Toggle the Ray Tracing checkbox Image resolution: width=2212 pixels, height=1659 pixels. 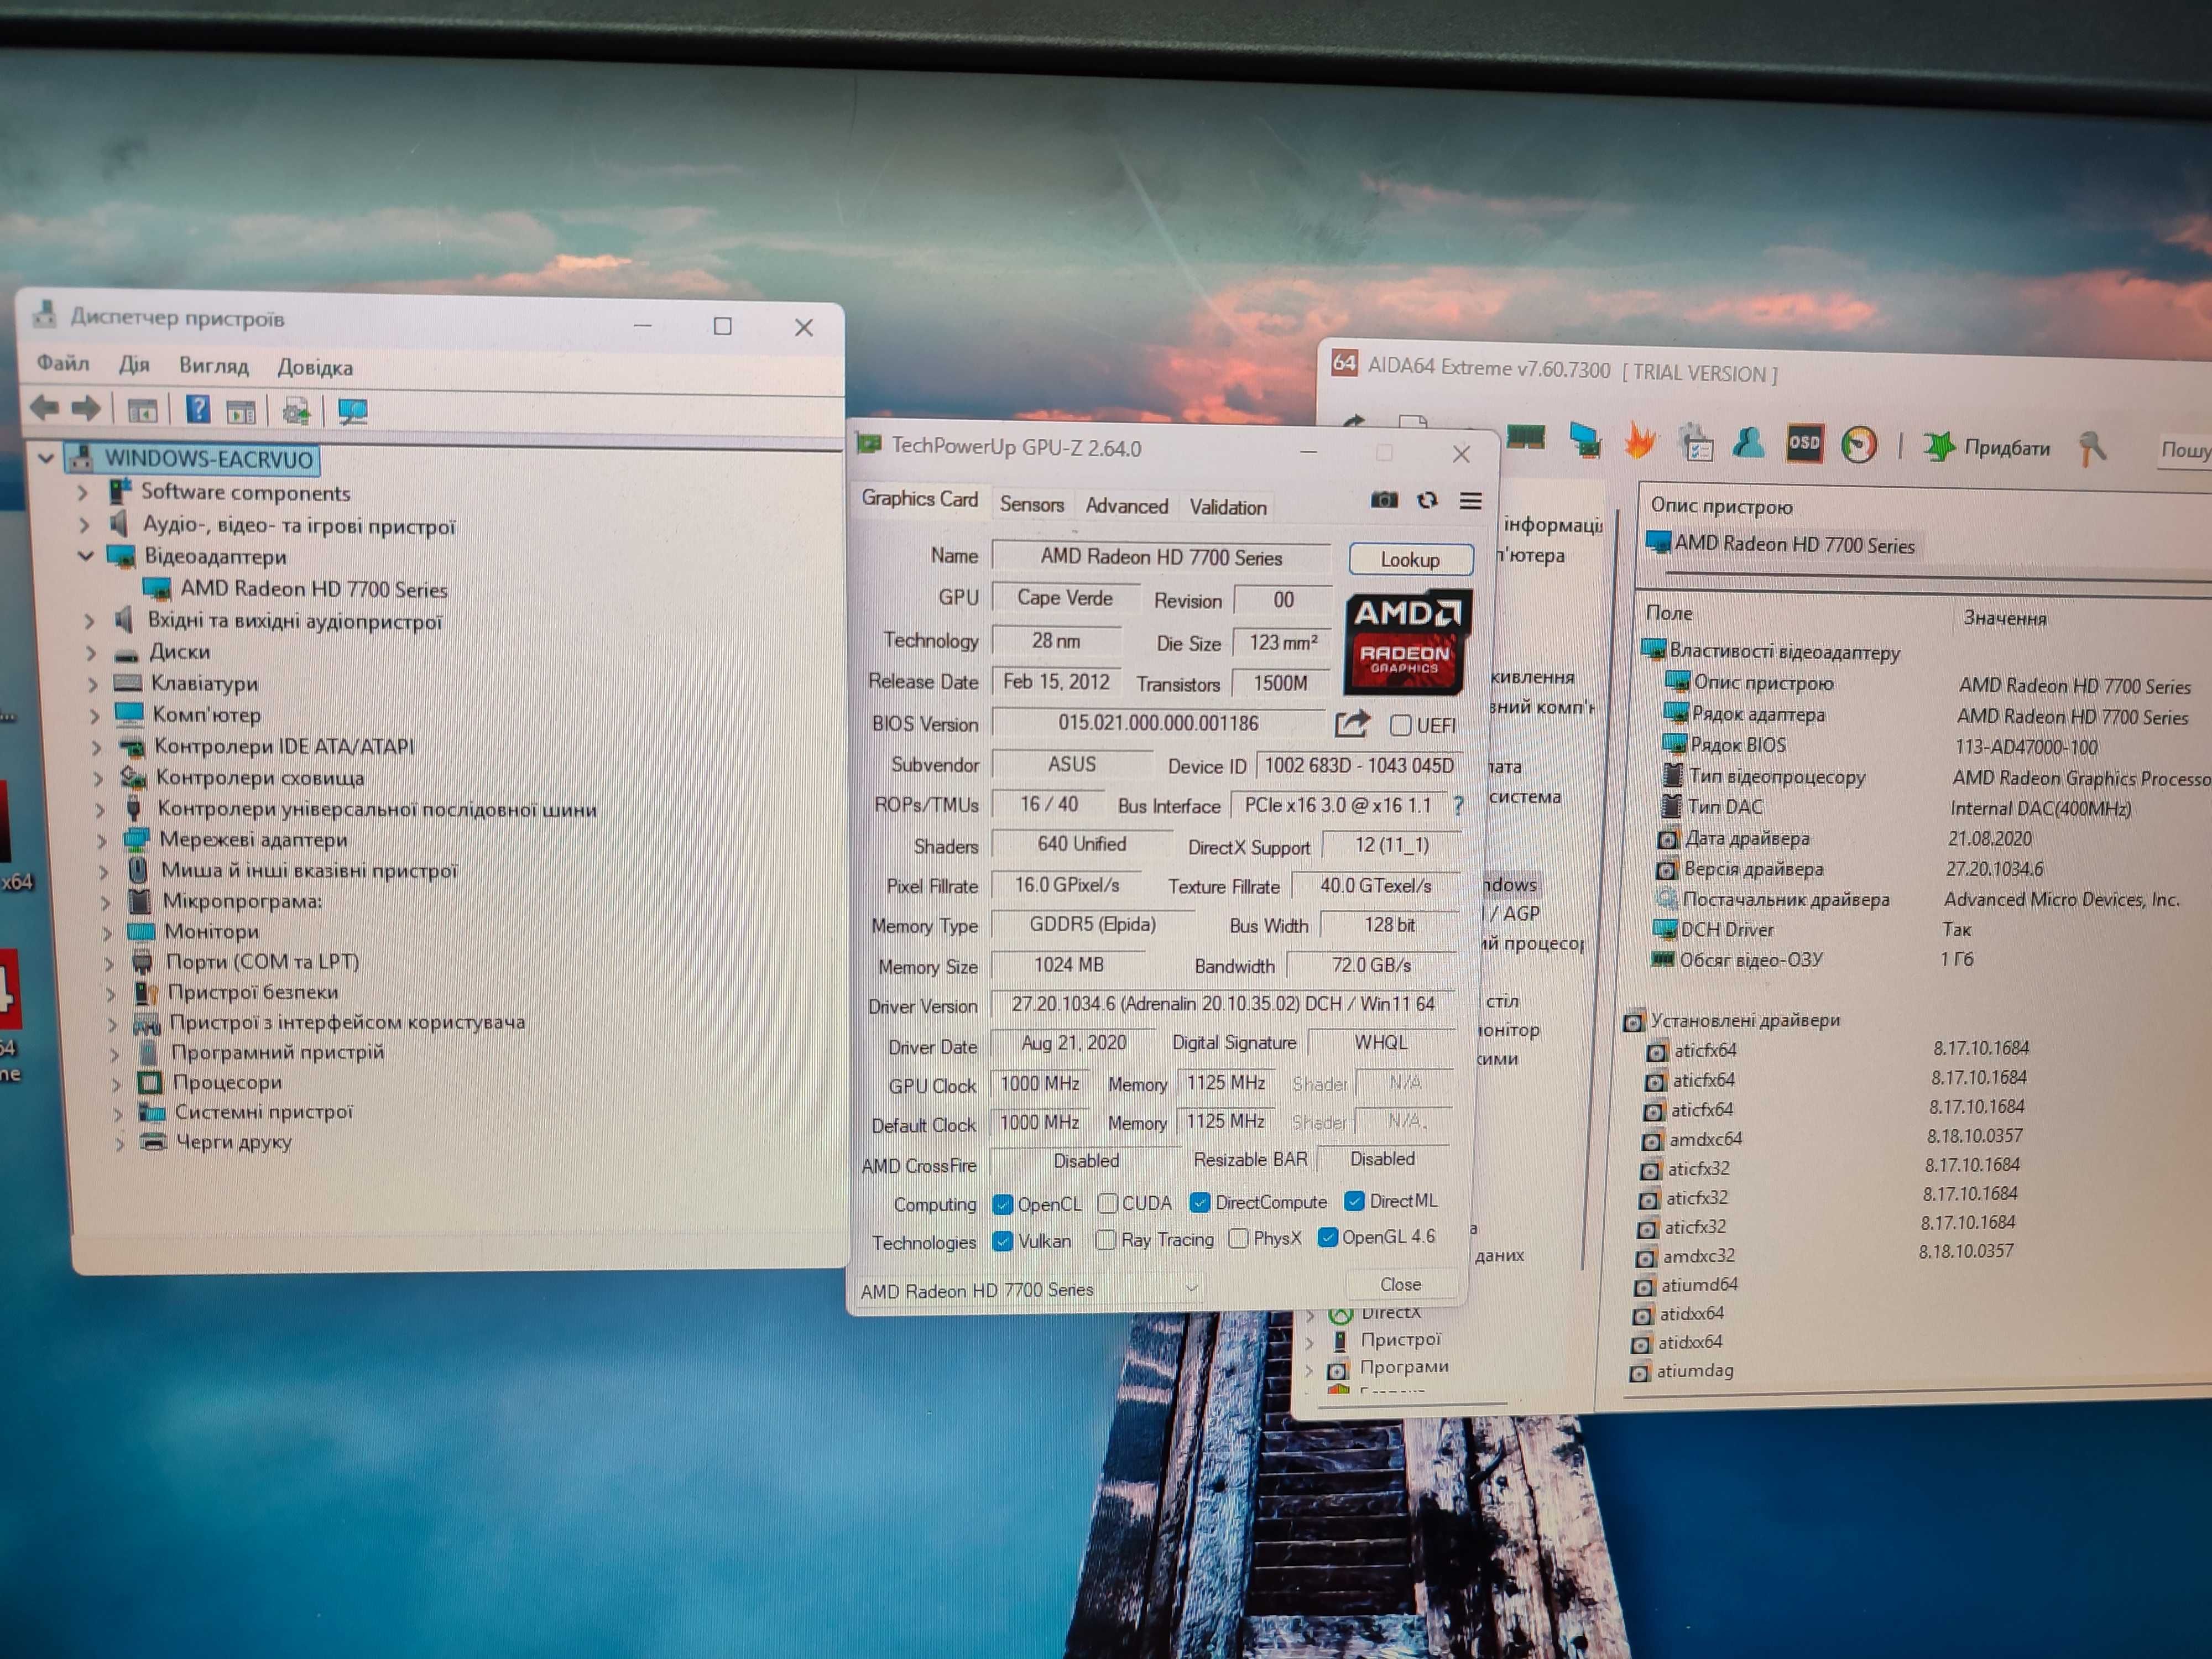click(x=1105, y=1240)
